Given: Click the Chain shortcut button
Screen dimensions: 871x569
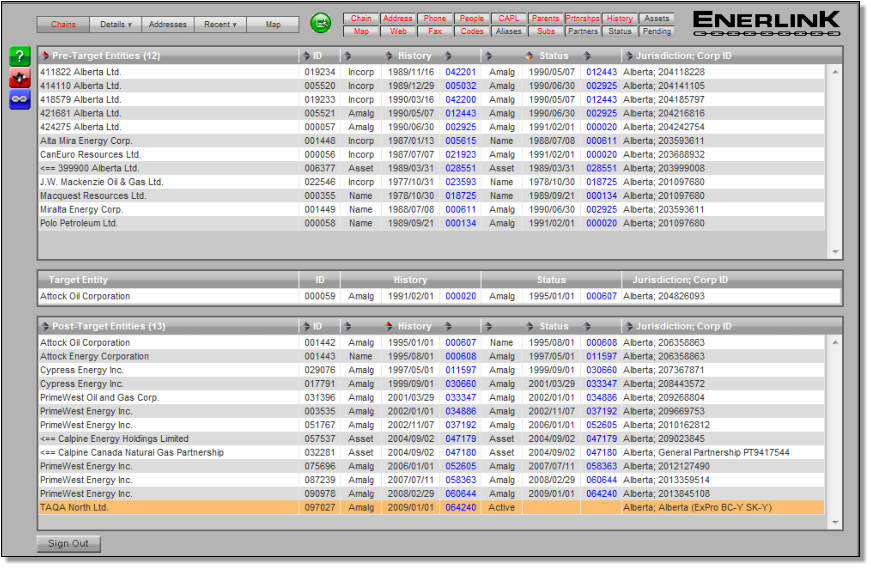Looking at the screenshot, I should 361,18.
